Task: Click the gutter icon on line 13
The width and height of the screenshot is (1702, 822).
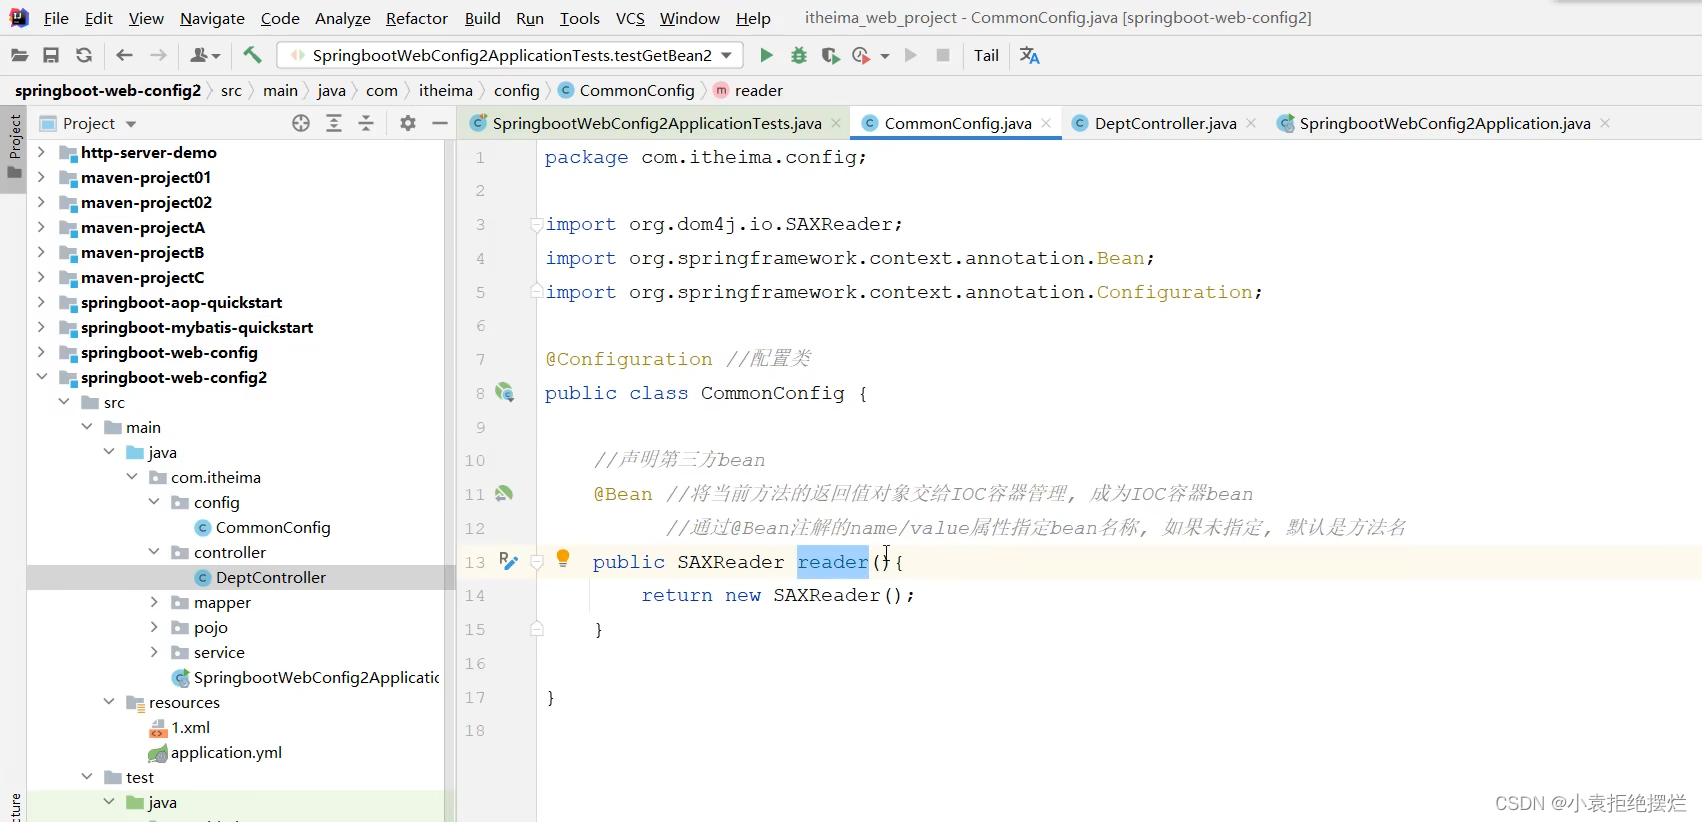Action: click(508, 561)
